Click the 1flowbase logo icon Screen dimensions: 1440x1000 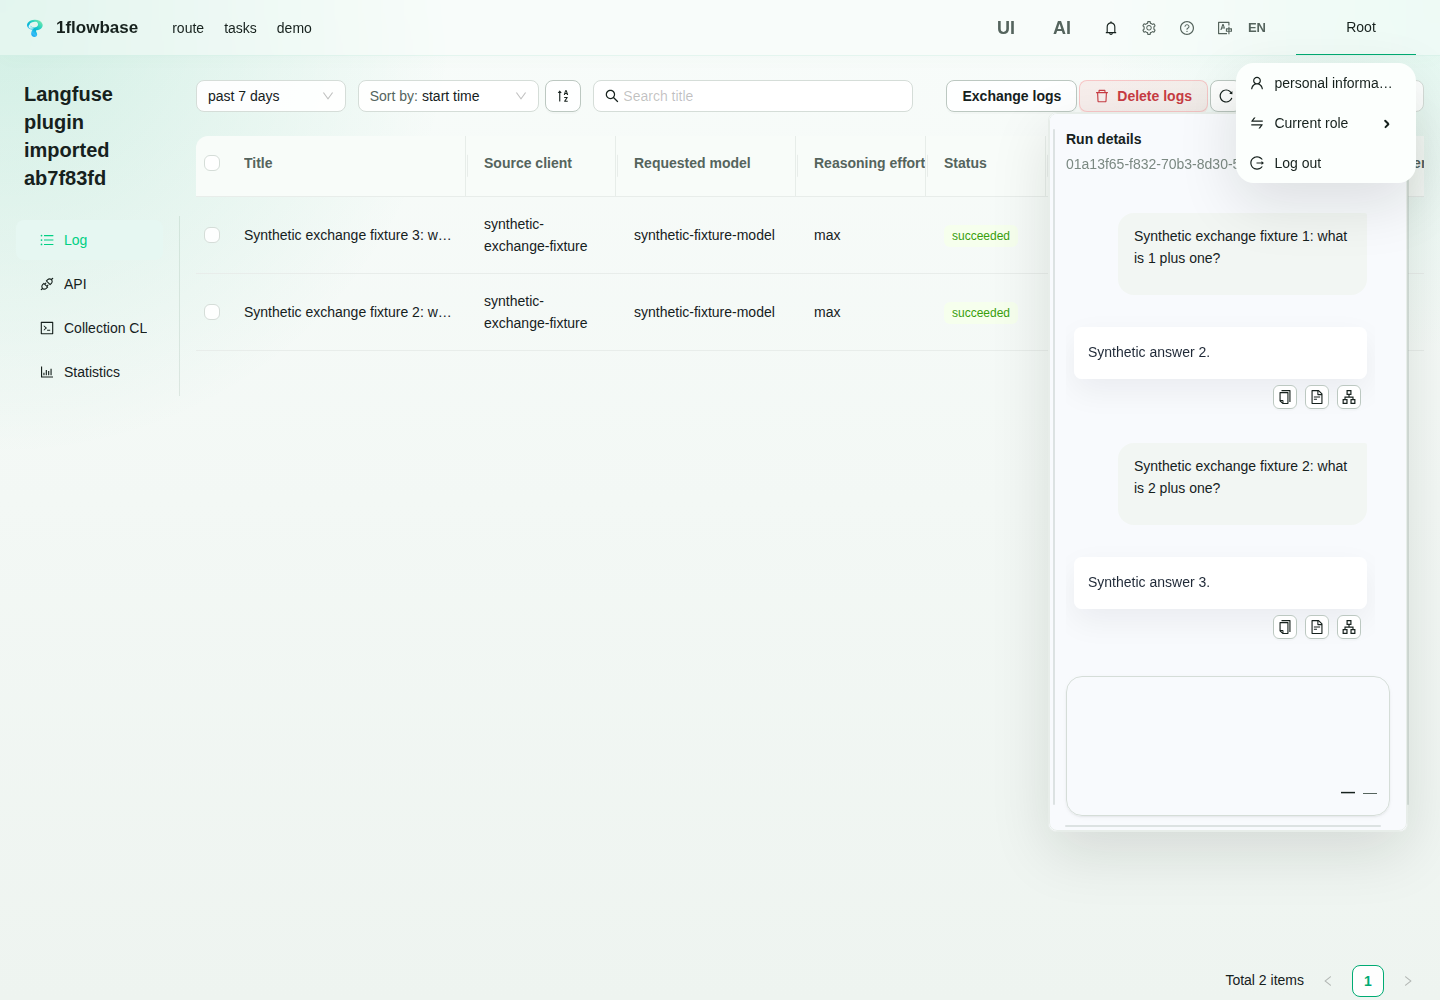coord(35,28)
